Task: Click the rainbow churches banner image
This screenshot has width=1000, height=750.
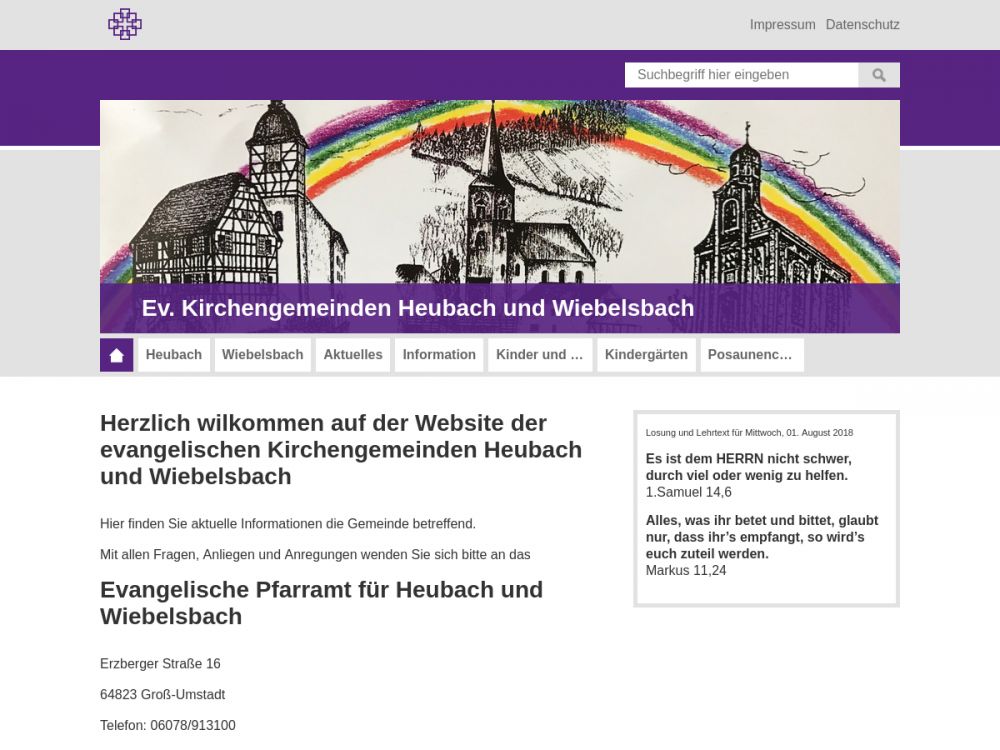Action: click(500, 190)
